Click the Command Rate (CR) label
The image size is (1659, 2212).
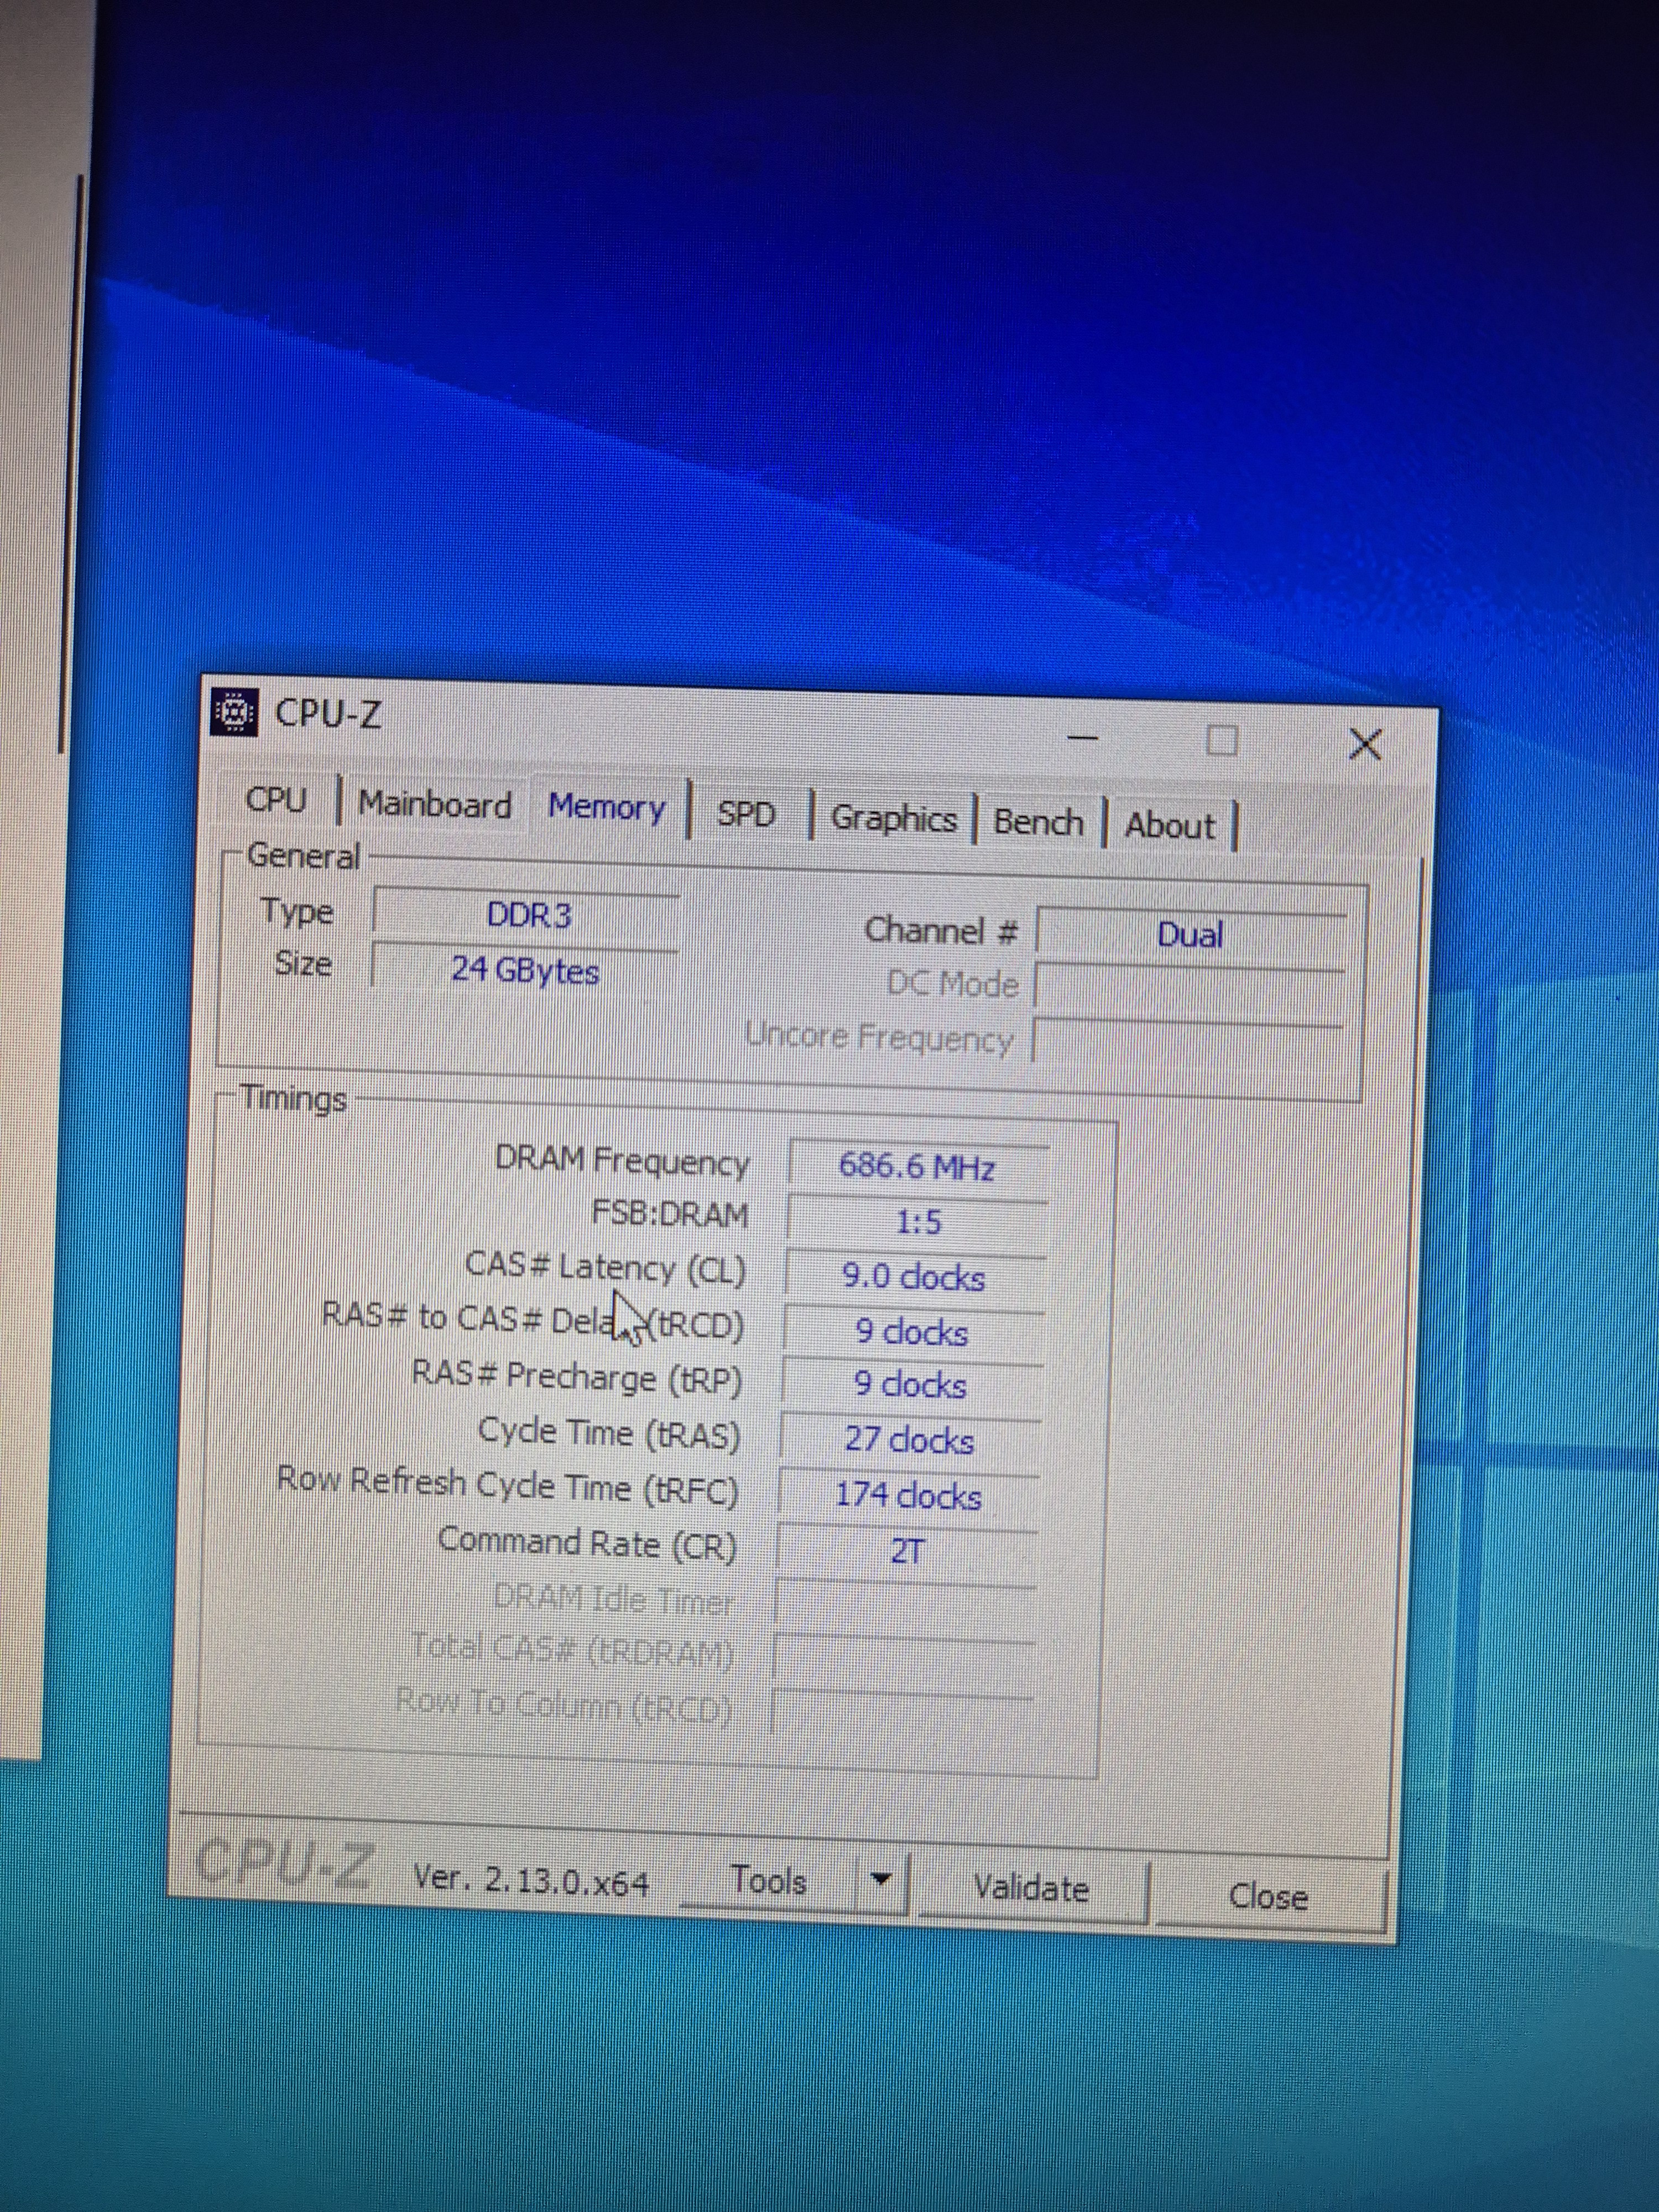click(x=587, y=1542)
